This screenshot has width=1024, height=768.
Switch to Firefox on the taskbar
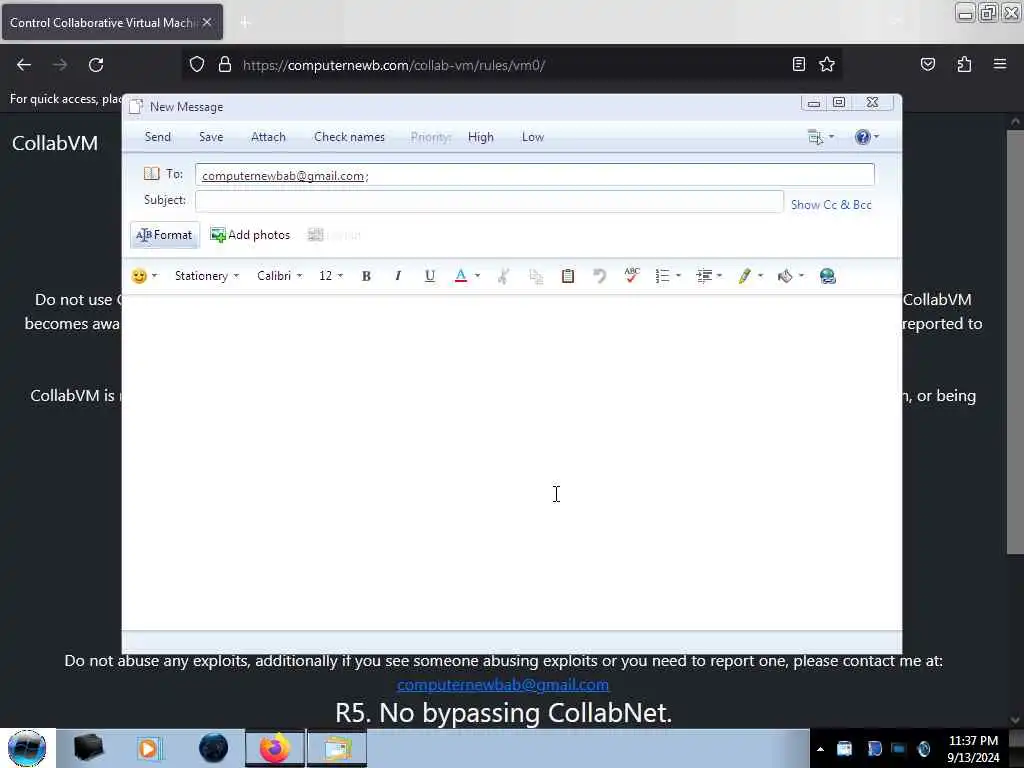(x=275, y=748)
